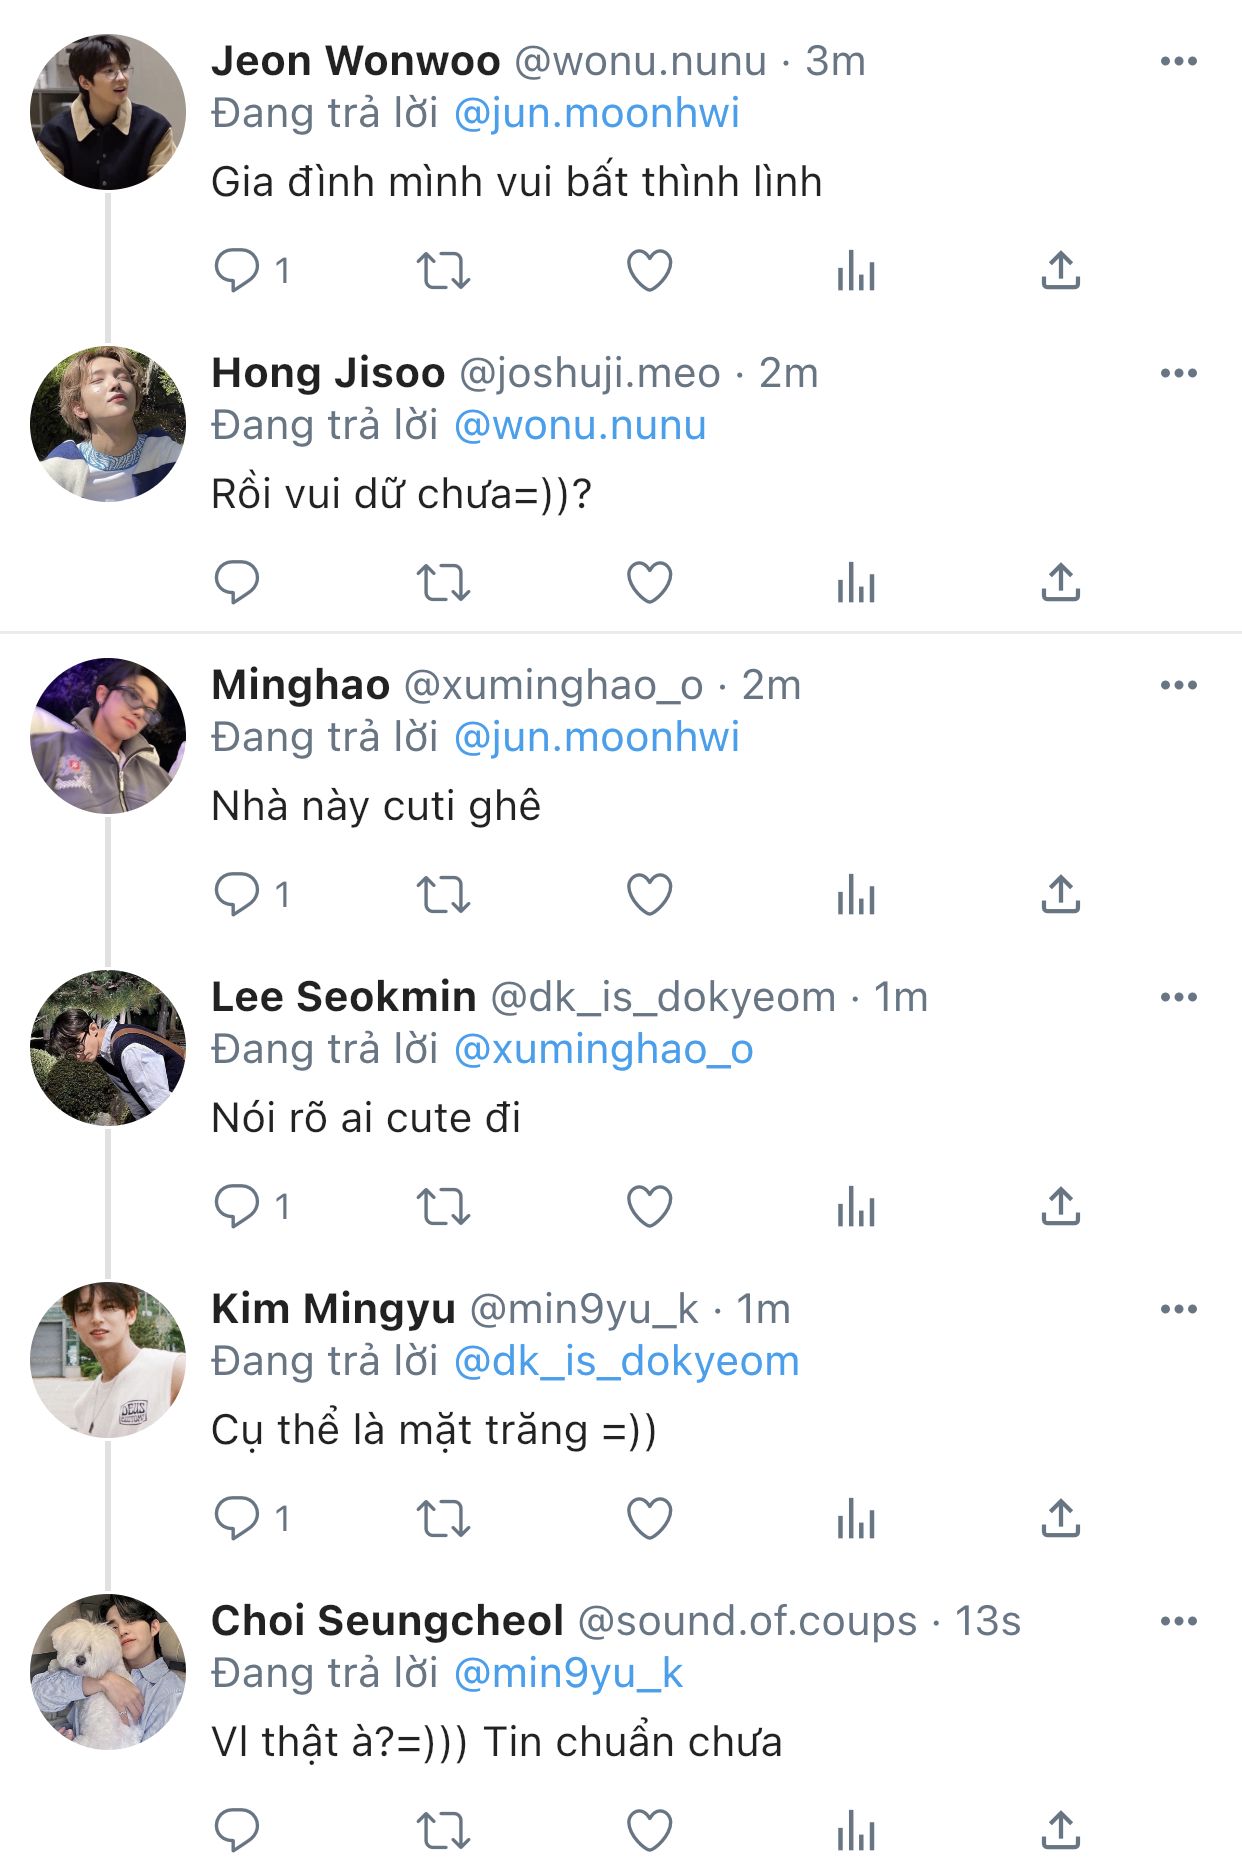Retweet Hong Jisoo's reply
1242x1875 pixels.
point(443,582)
